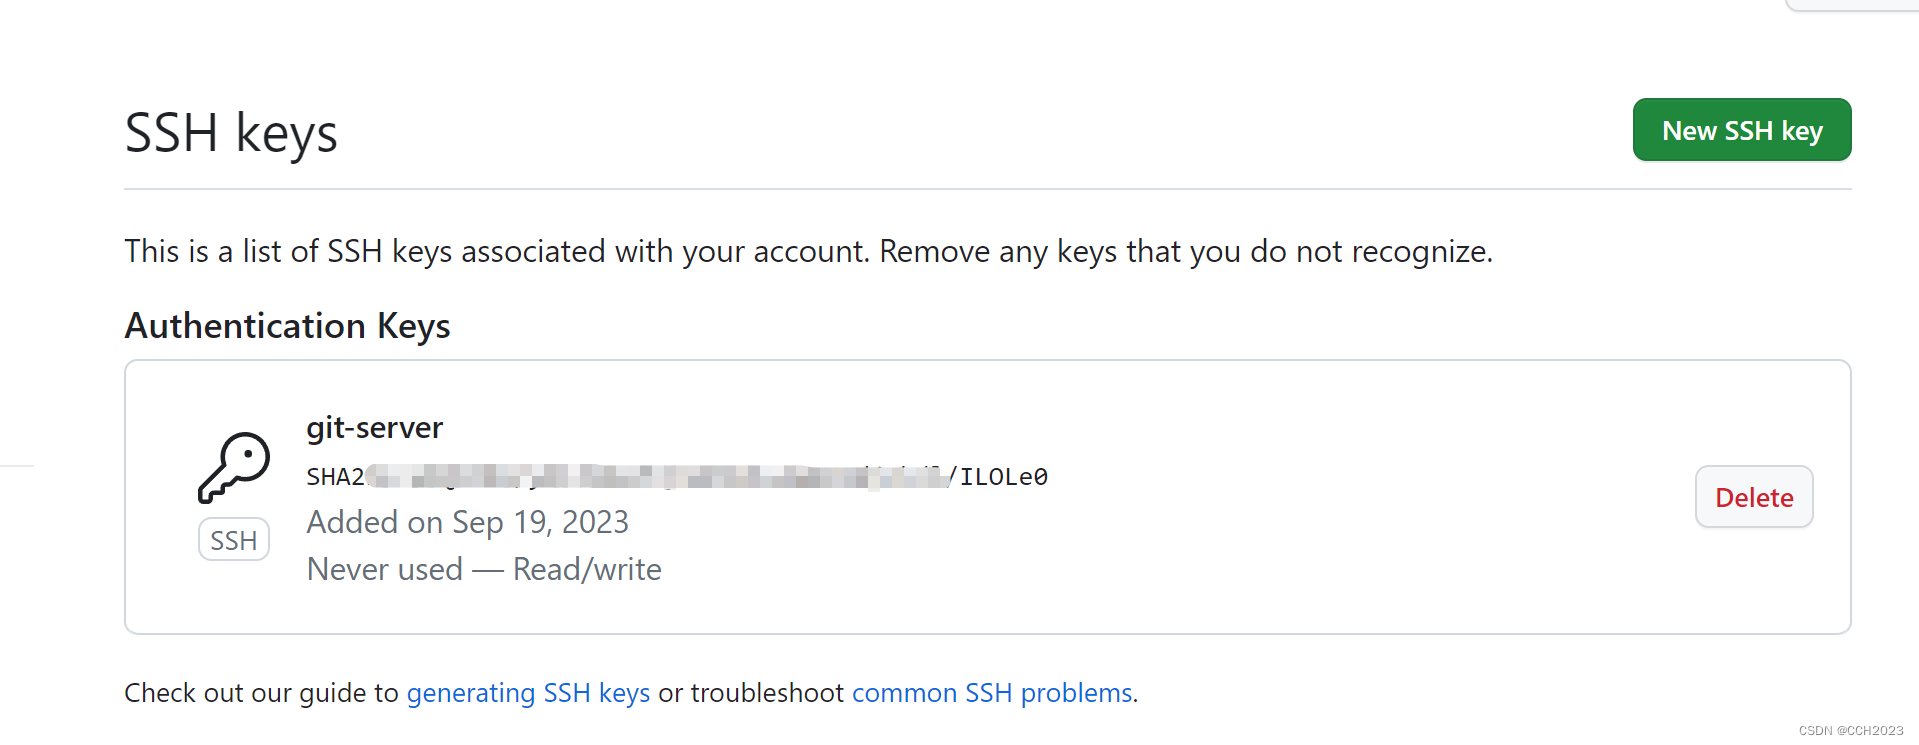Open the New SSH key page
This screenshot has width=1919, height=745.
(1741, 129)
